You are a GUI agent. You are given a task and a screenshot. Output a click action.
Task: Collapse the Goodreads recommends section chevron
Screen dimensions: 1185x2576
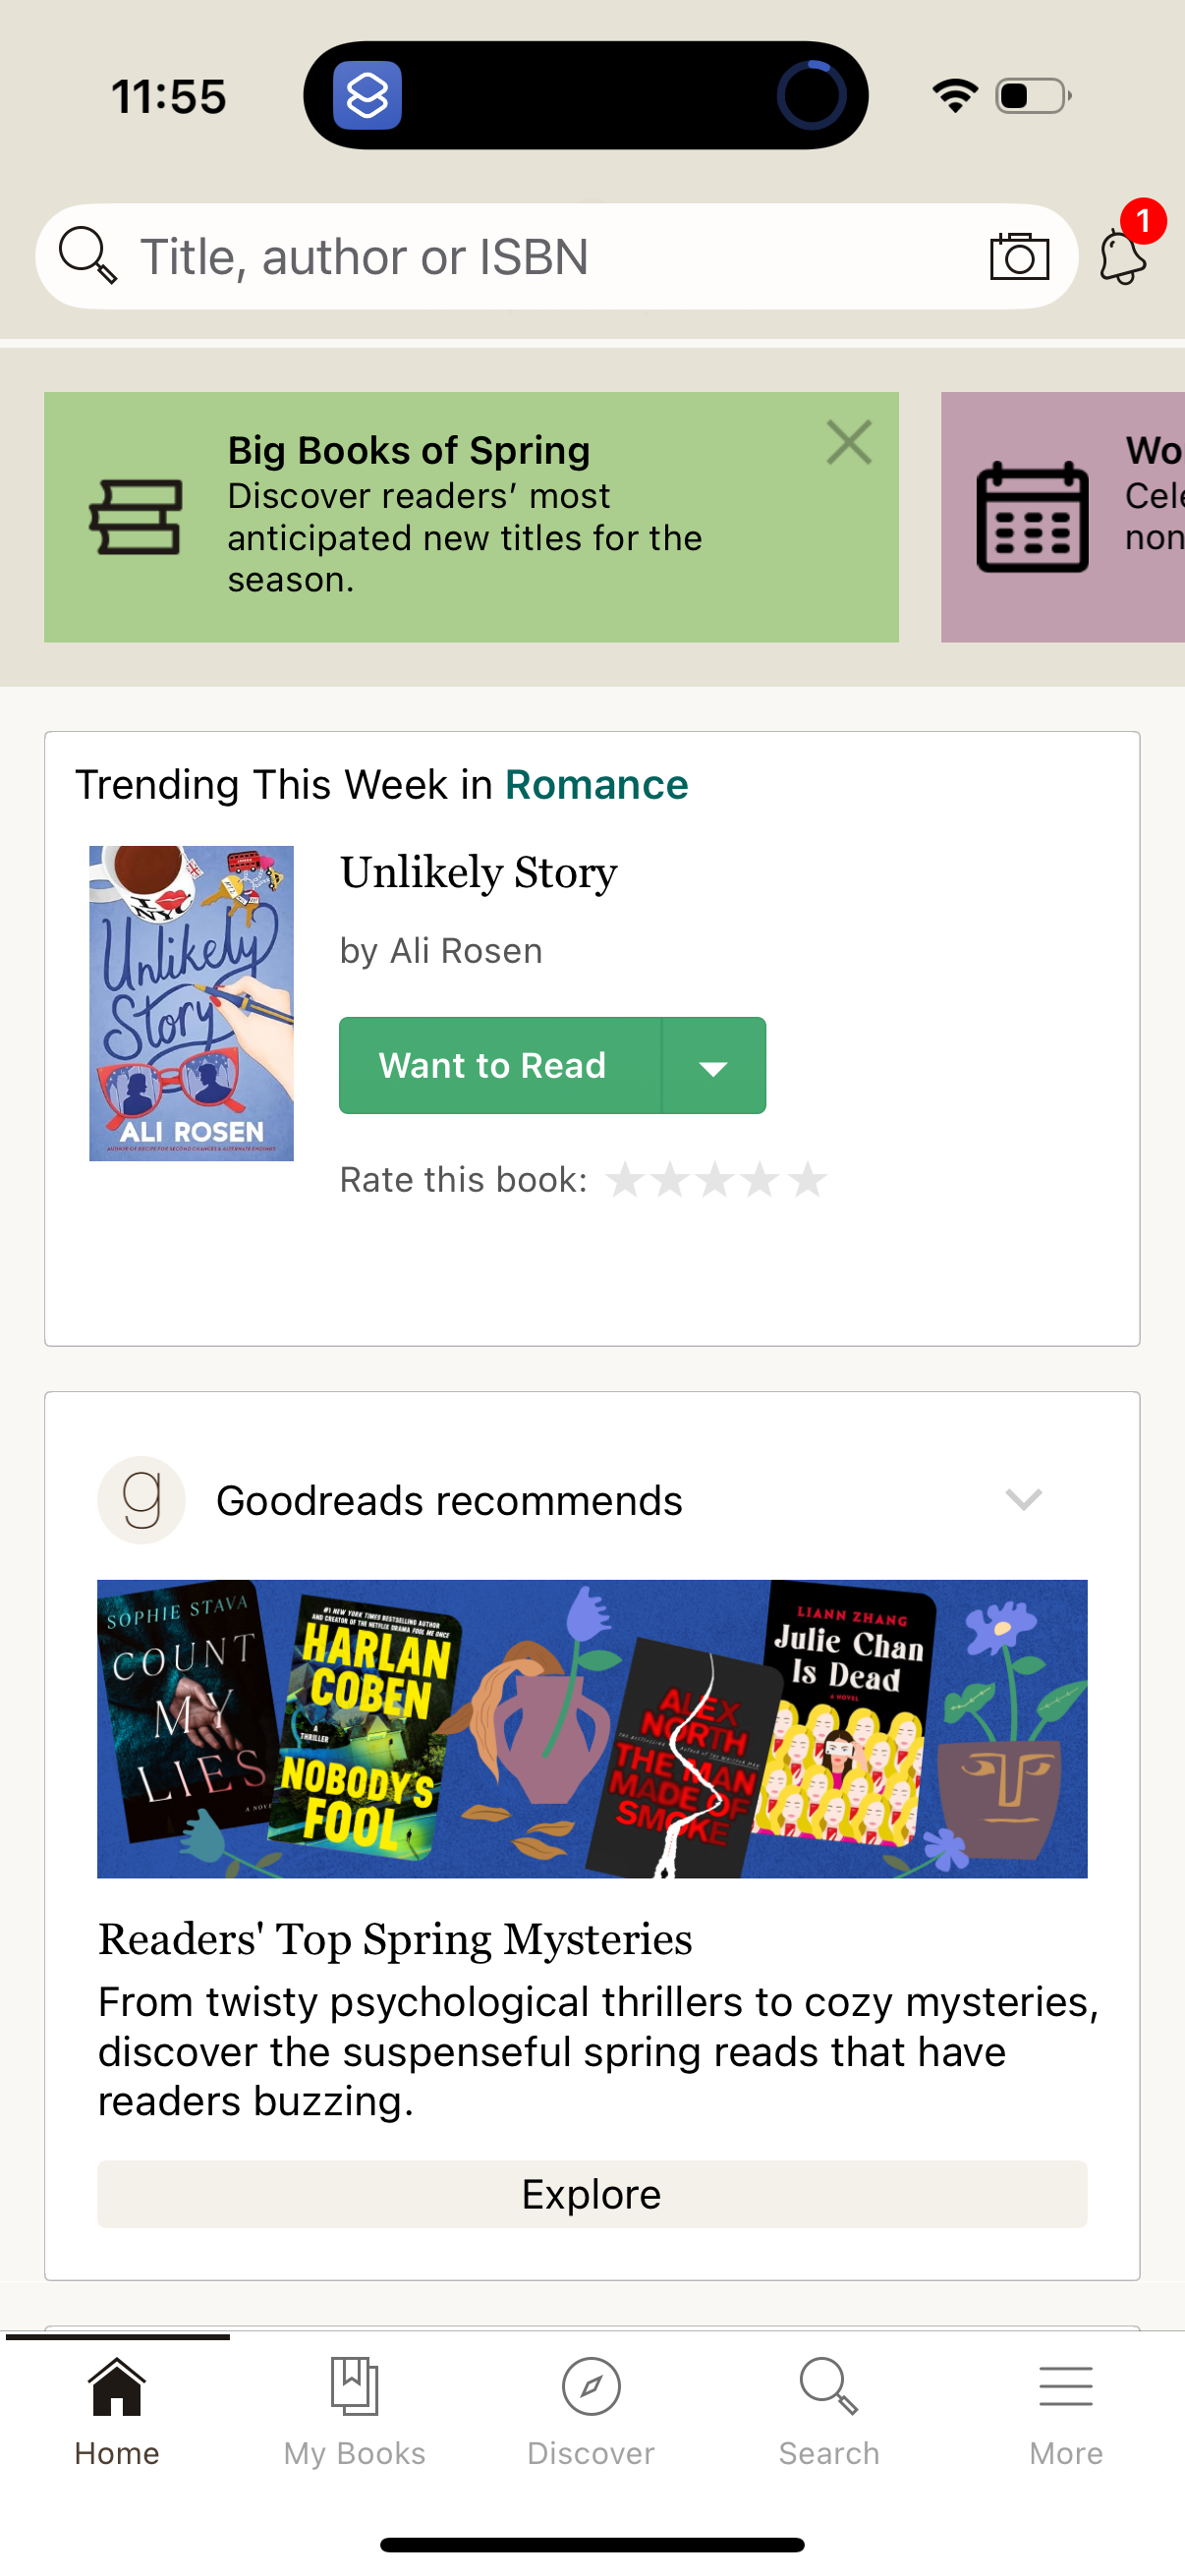click(1022, 1499)
